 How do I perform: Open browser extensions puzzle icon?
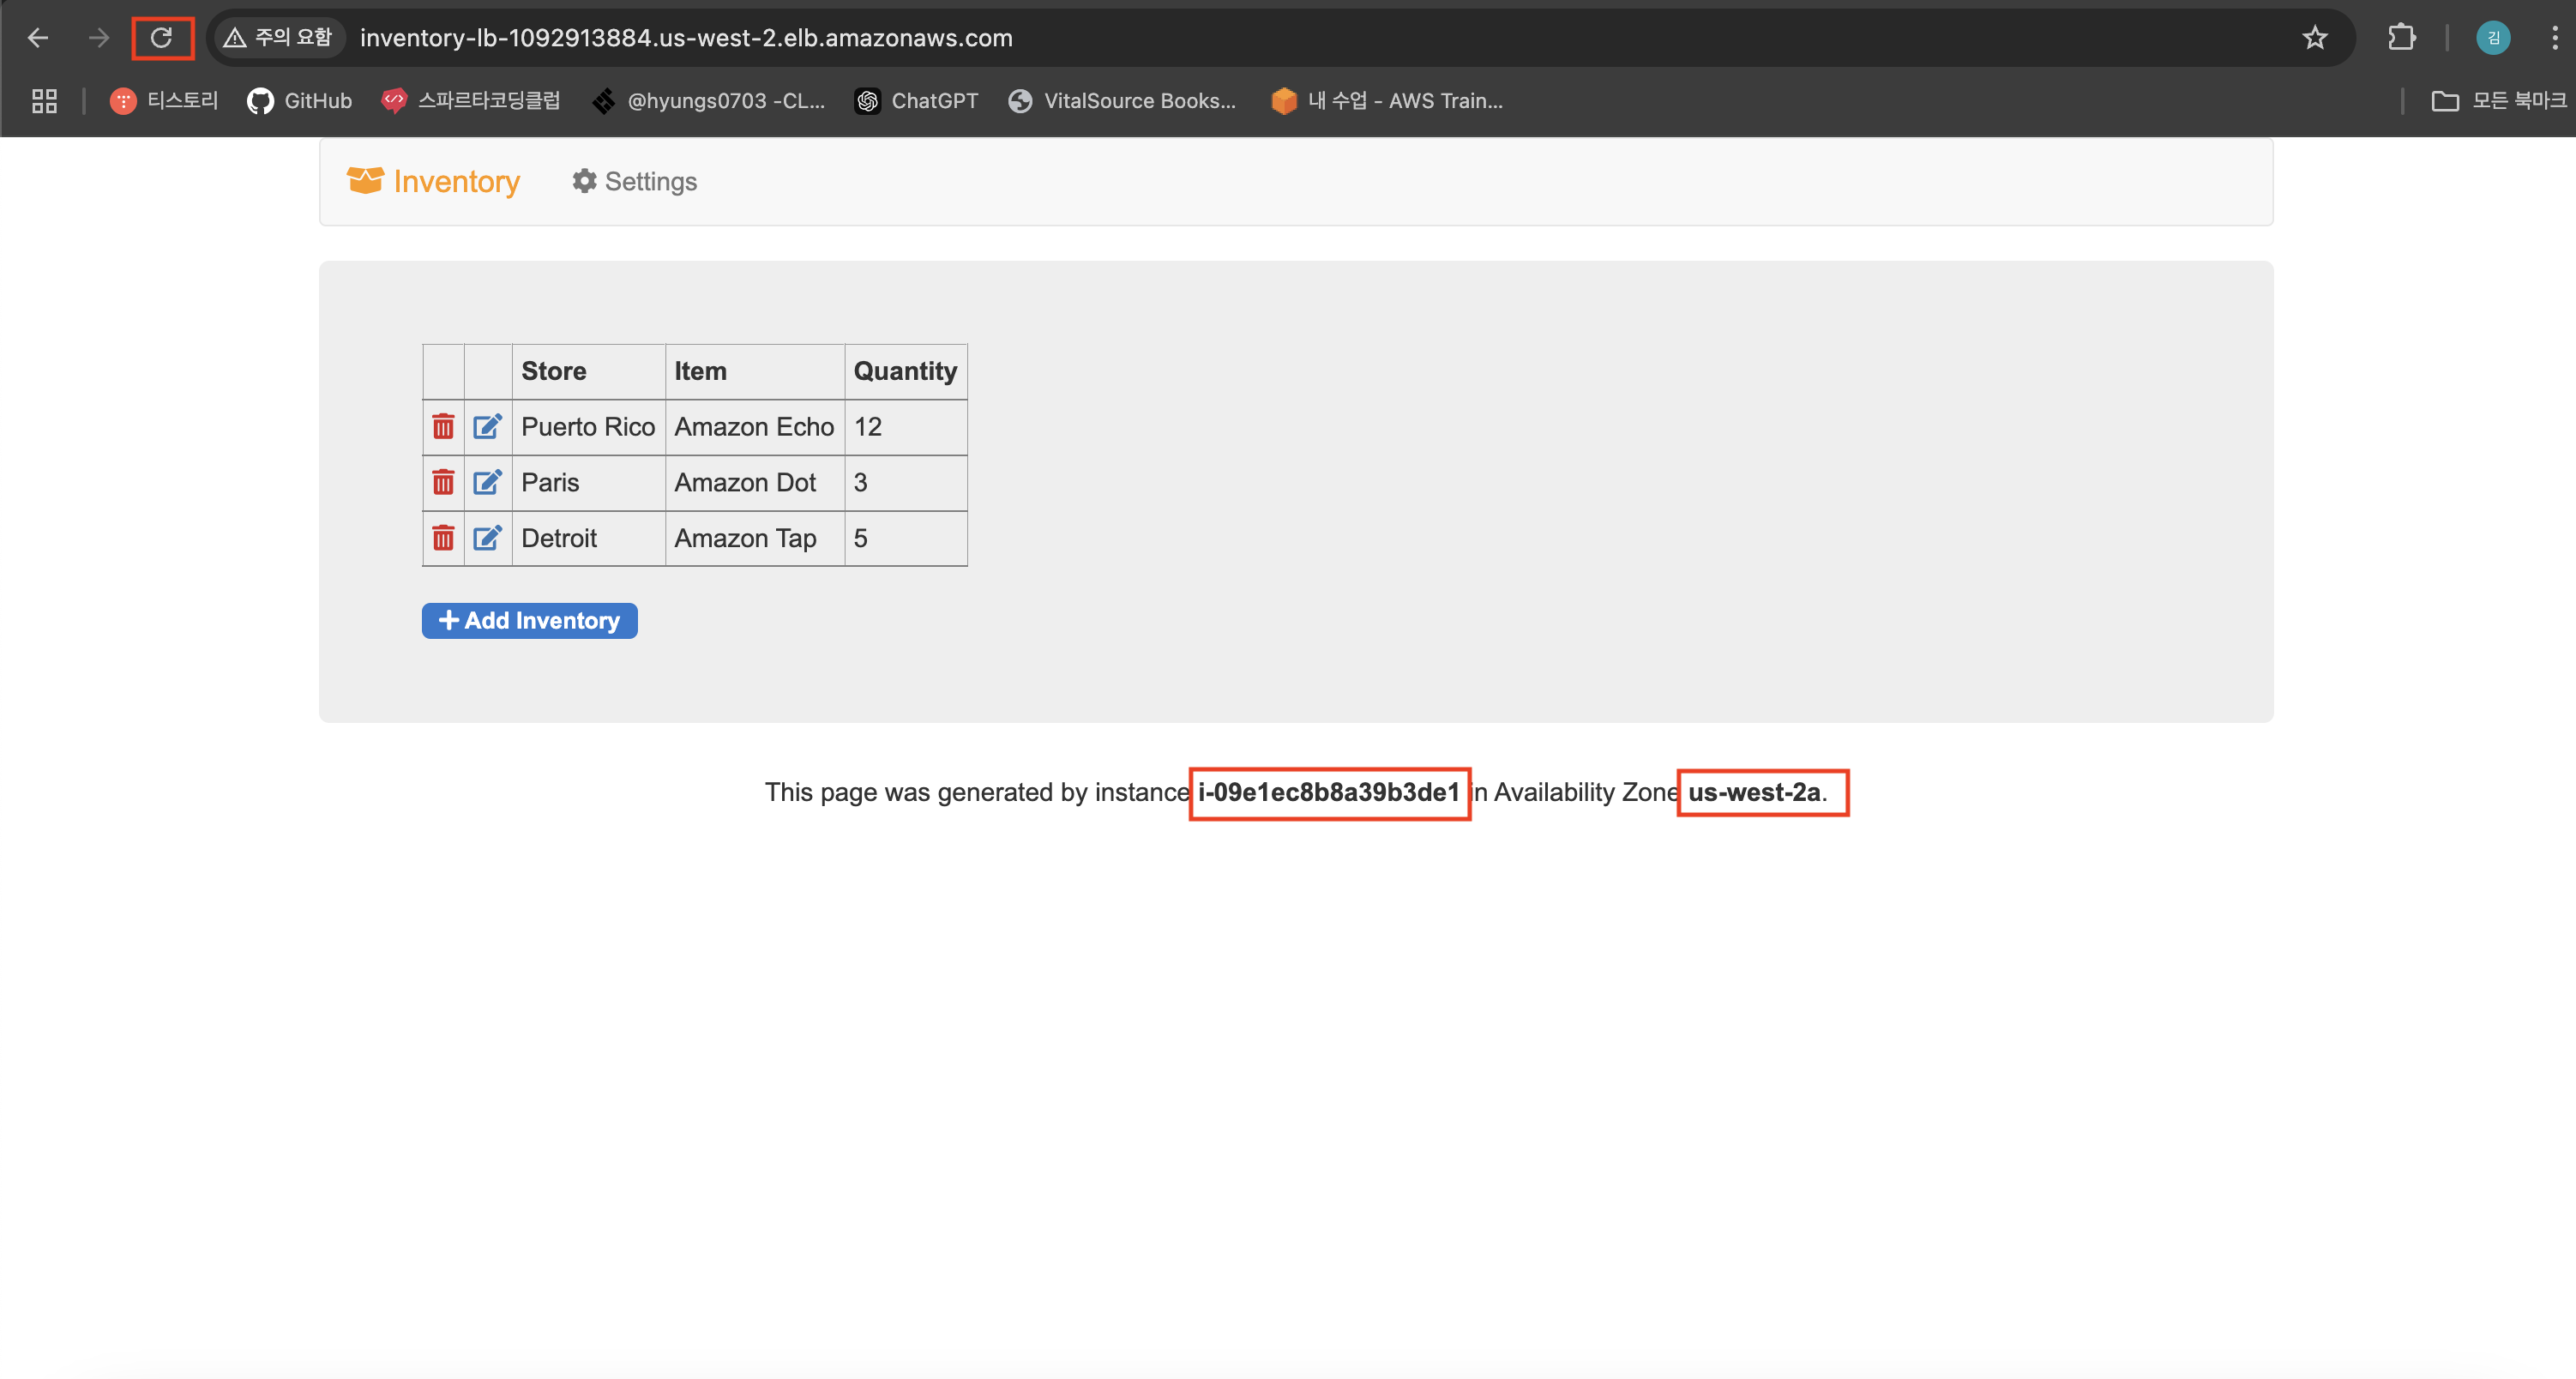[x=2401, y=38]
